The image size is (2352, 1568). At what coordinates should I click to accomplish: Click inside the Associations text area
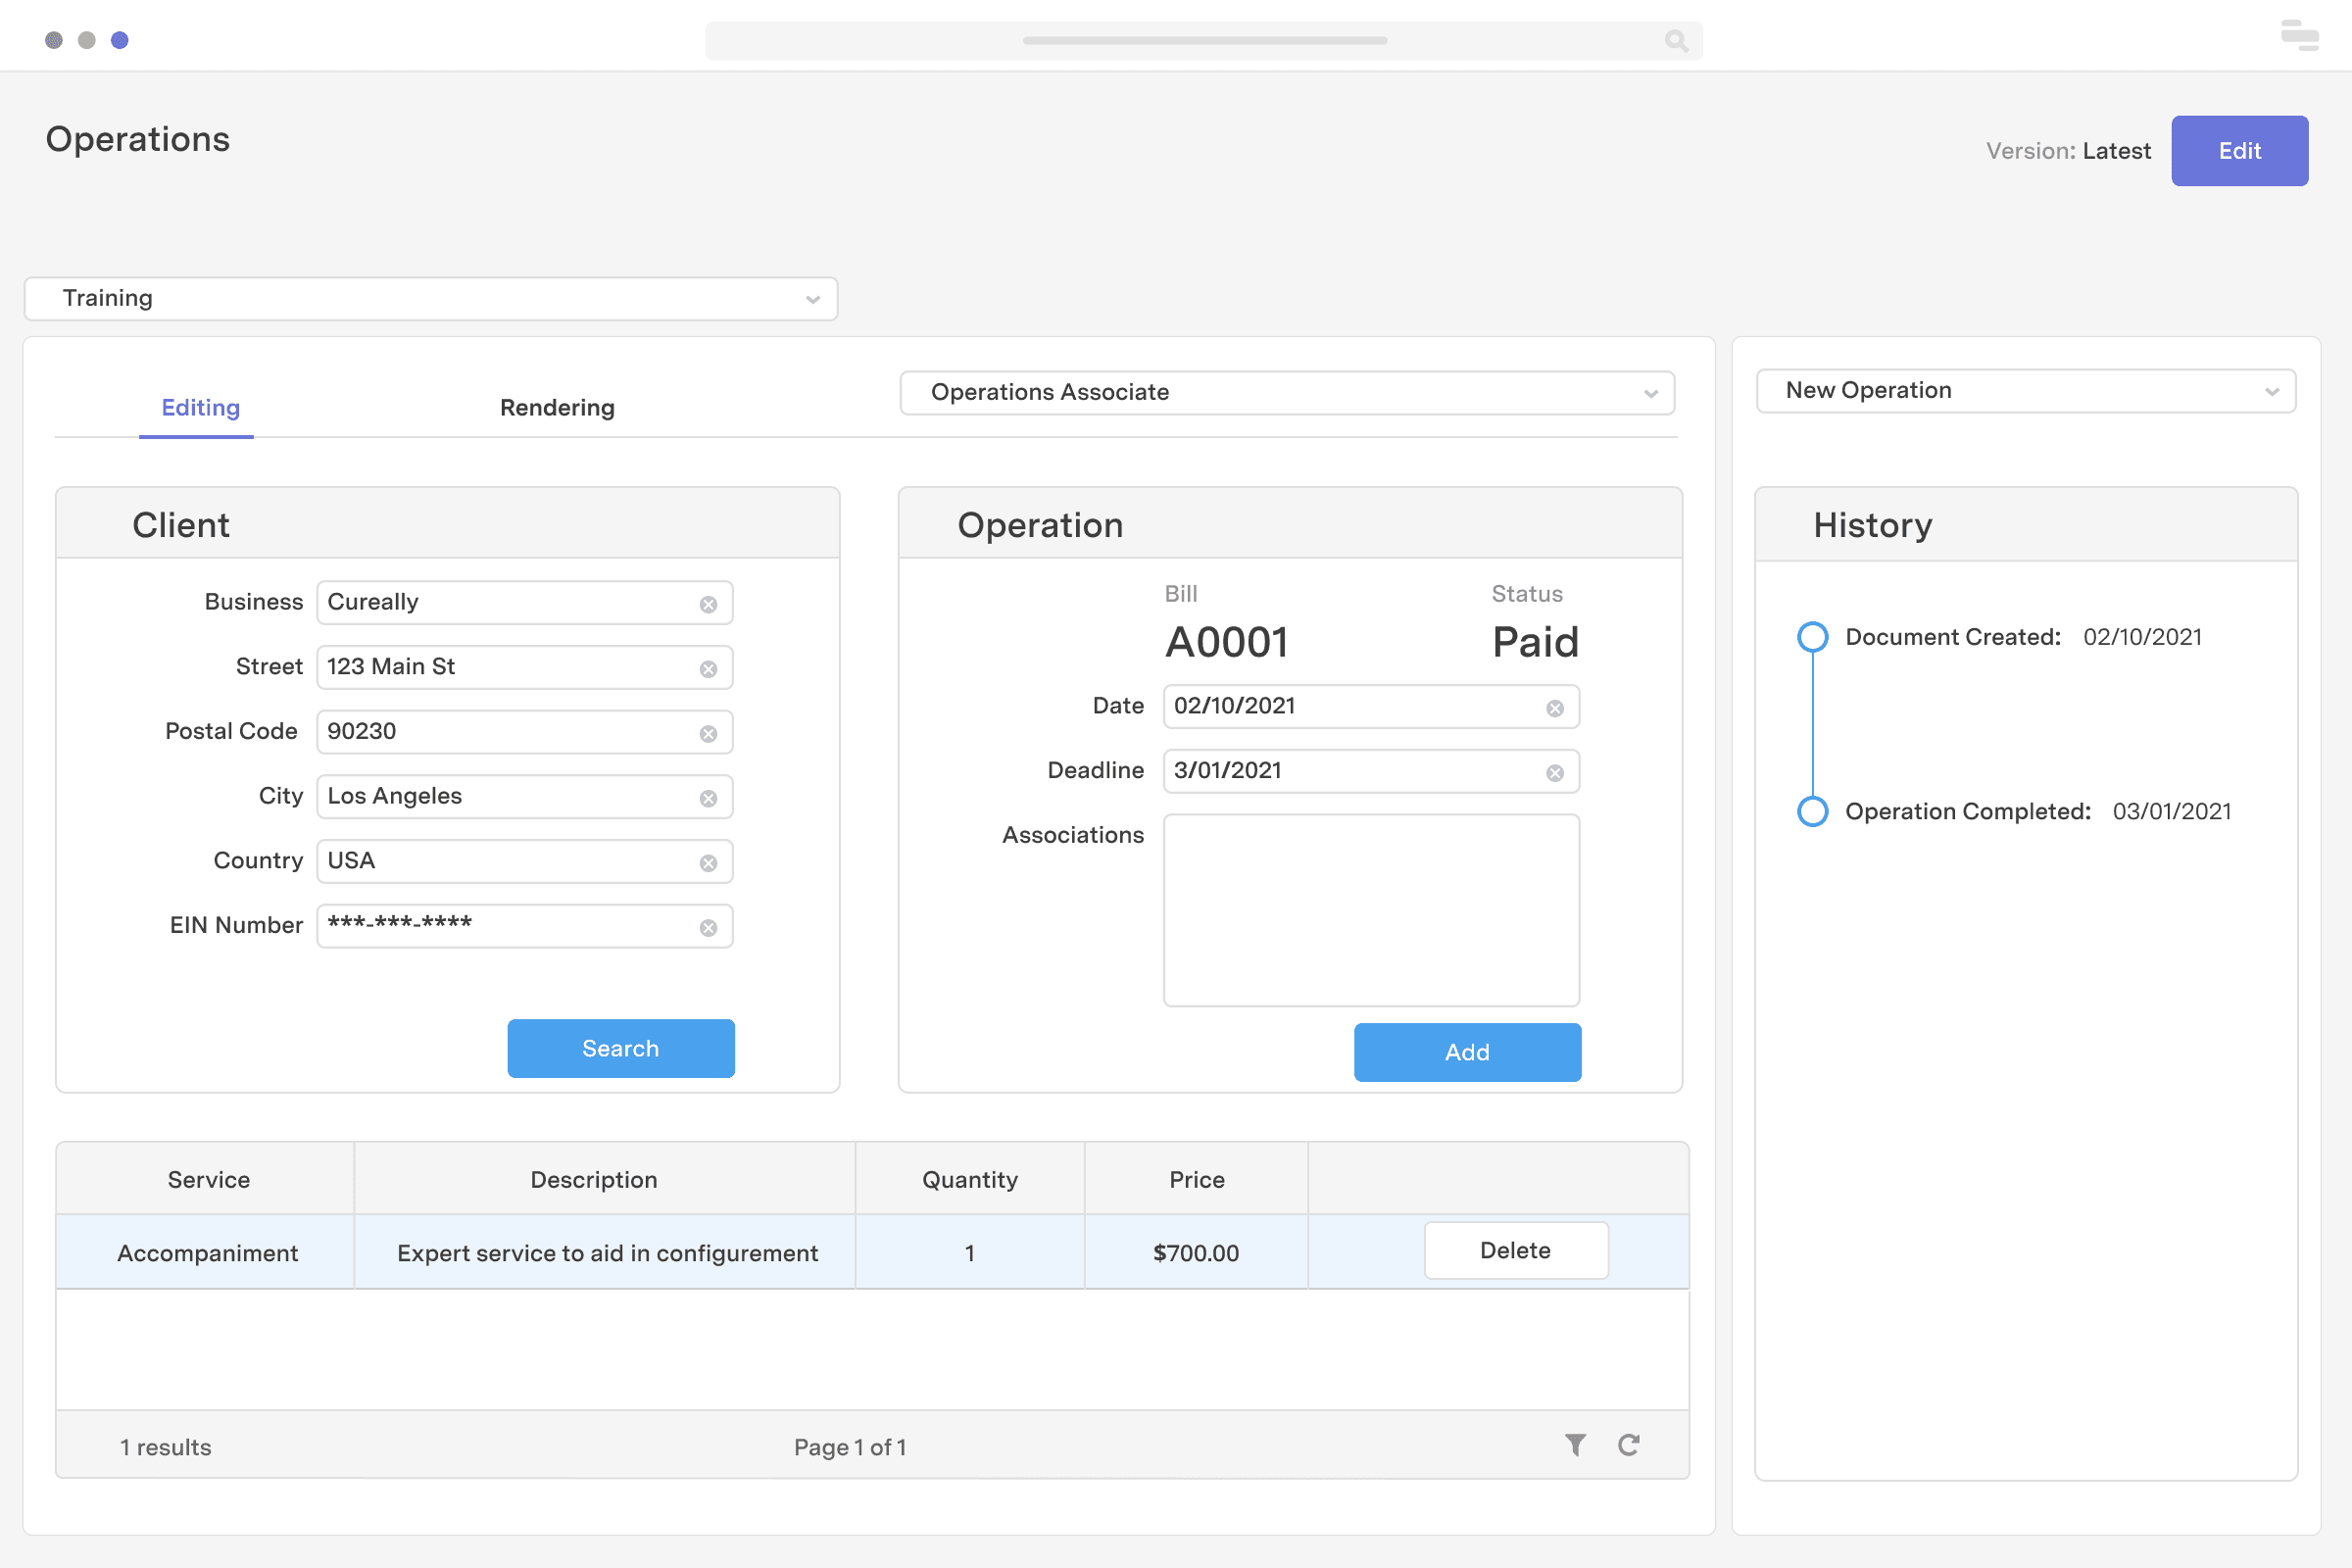click(x=1371, y=908)
